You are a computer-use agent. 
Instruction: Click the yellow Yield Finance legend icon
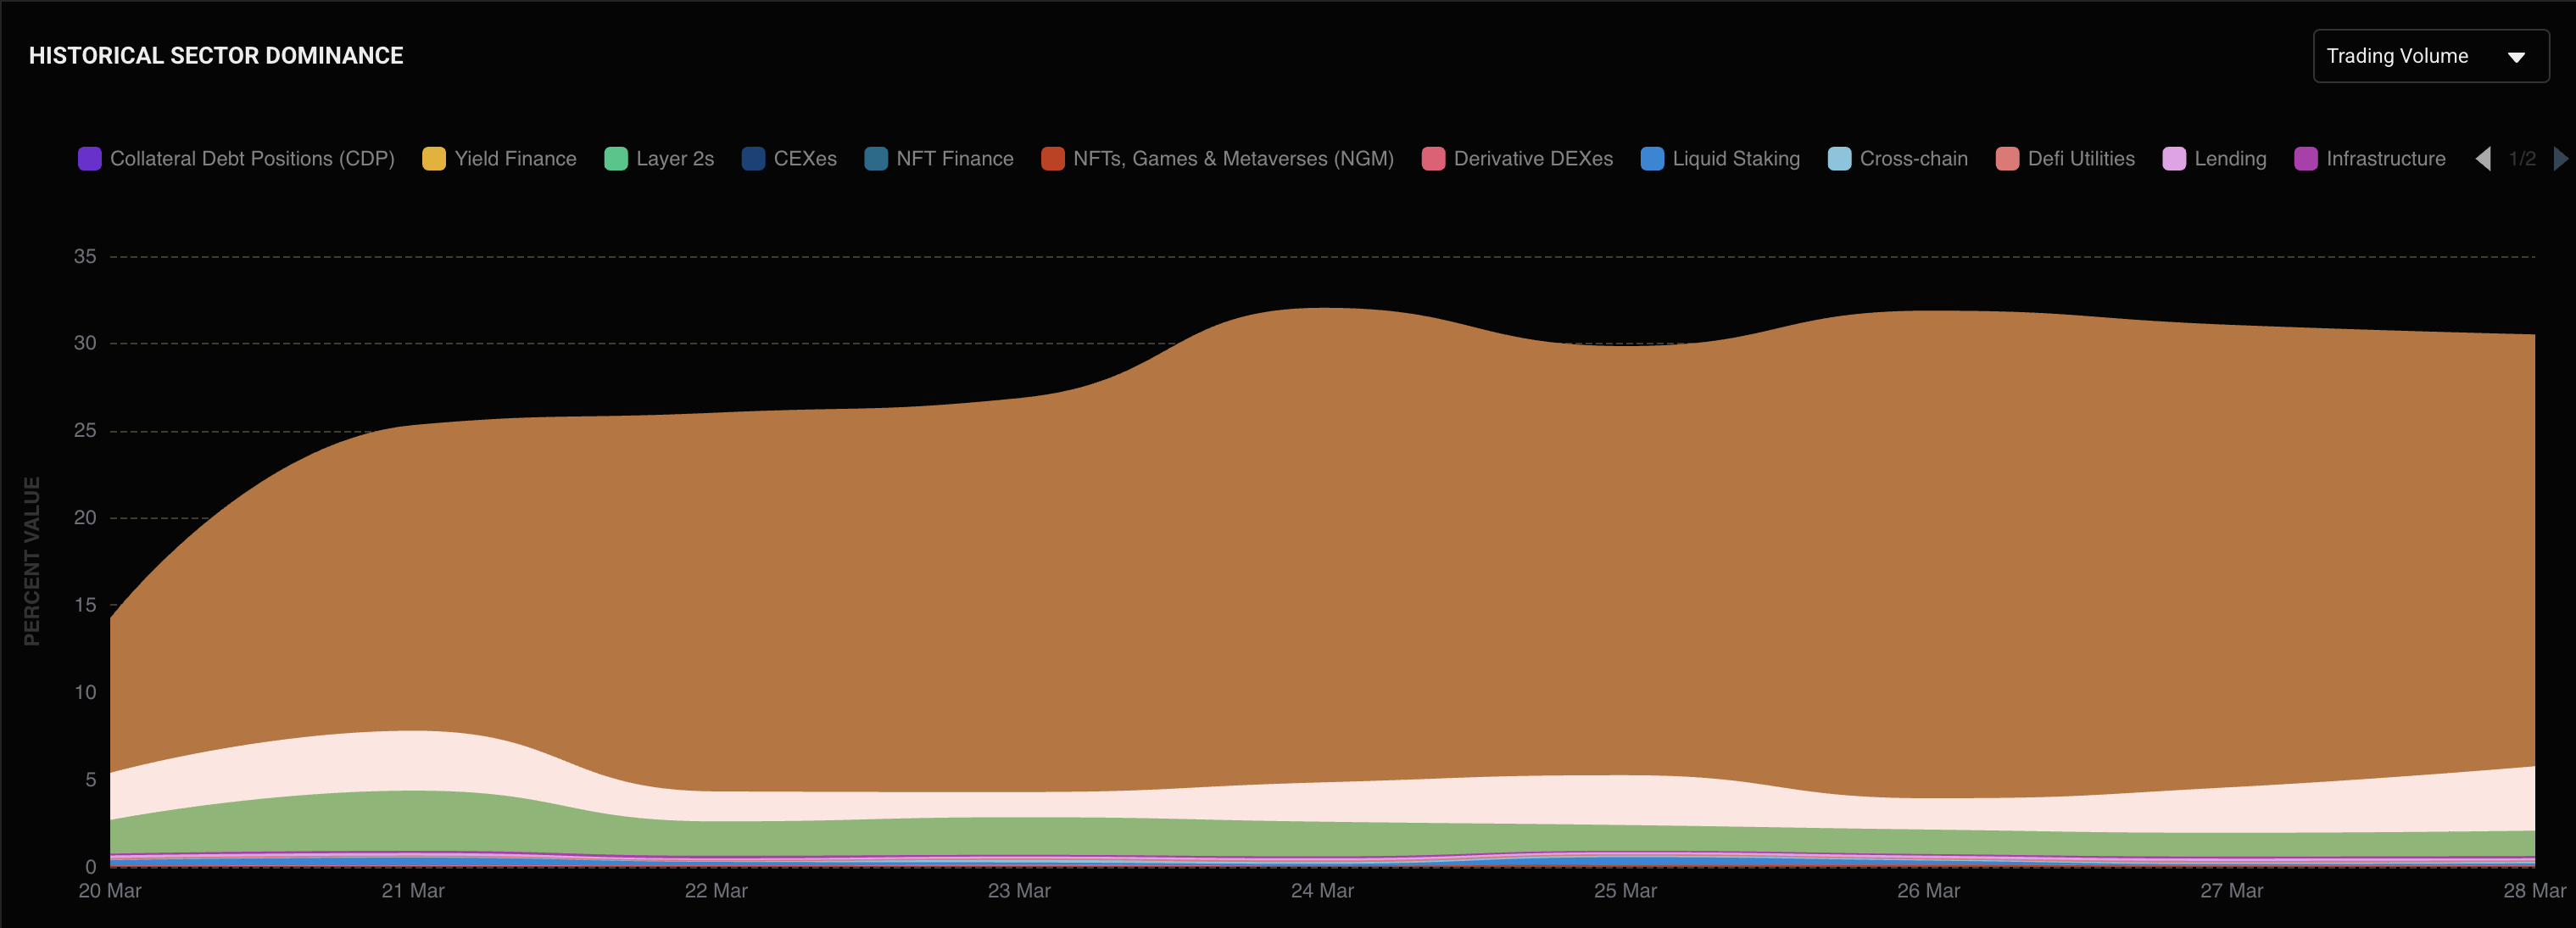pyautogui.click(x=433, y=159)
